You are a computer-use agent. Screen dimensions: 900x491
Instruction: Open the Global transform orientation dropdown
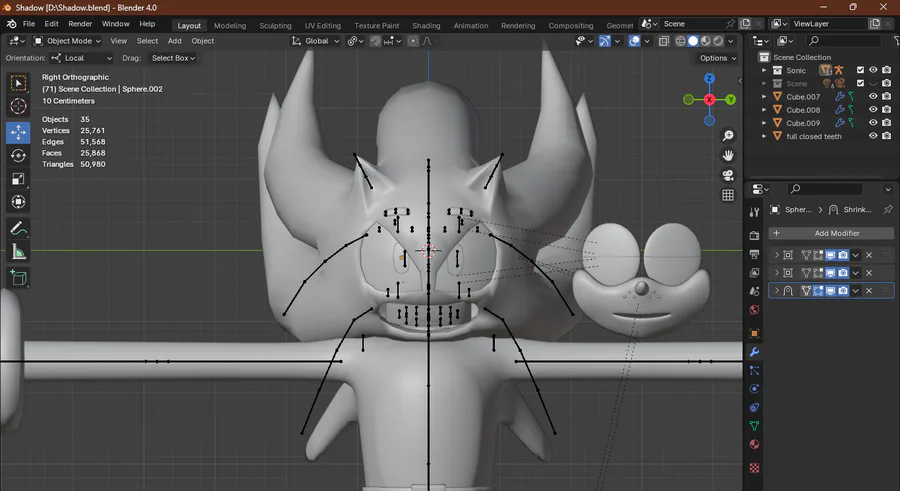(315, 41)
